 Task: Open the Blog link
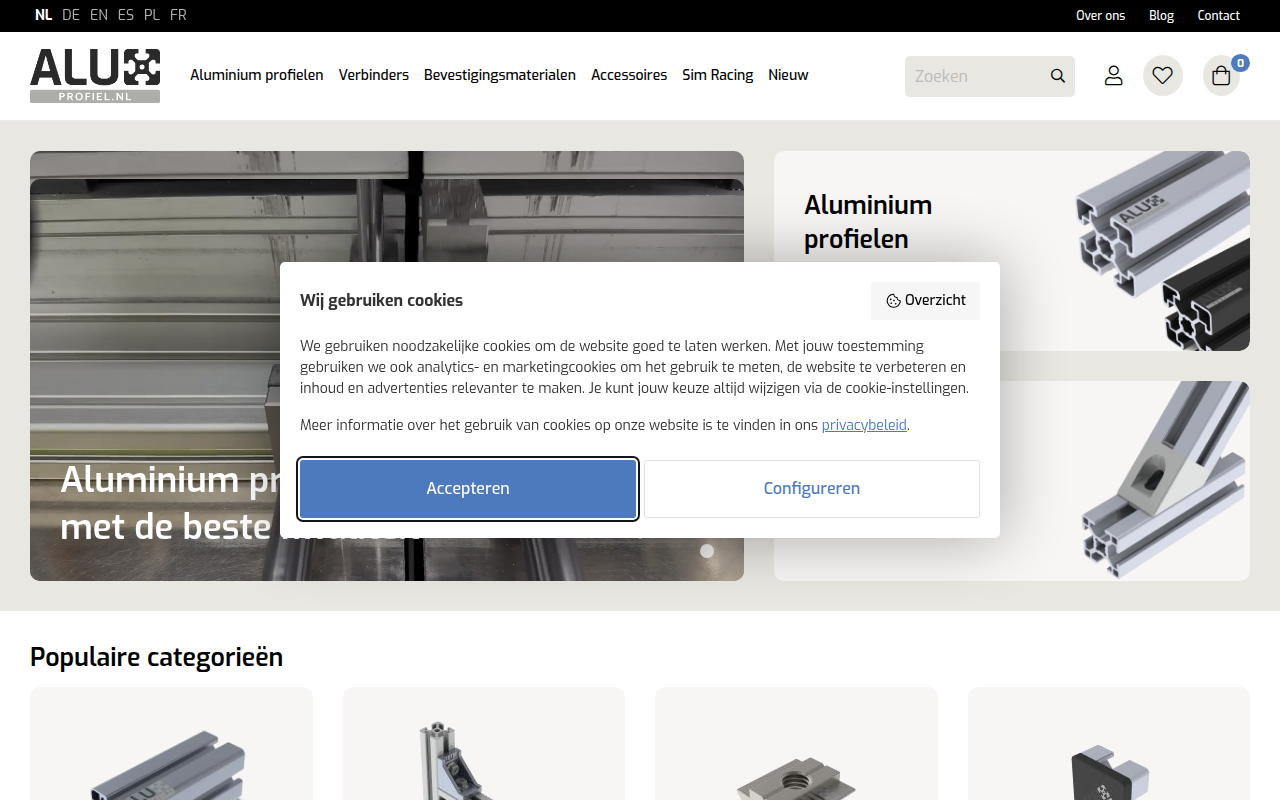1161,15
